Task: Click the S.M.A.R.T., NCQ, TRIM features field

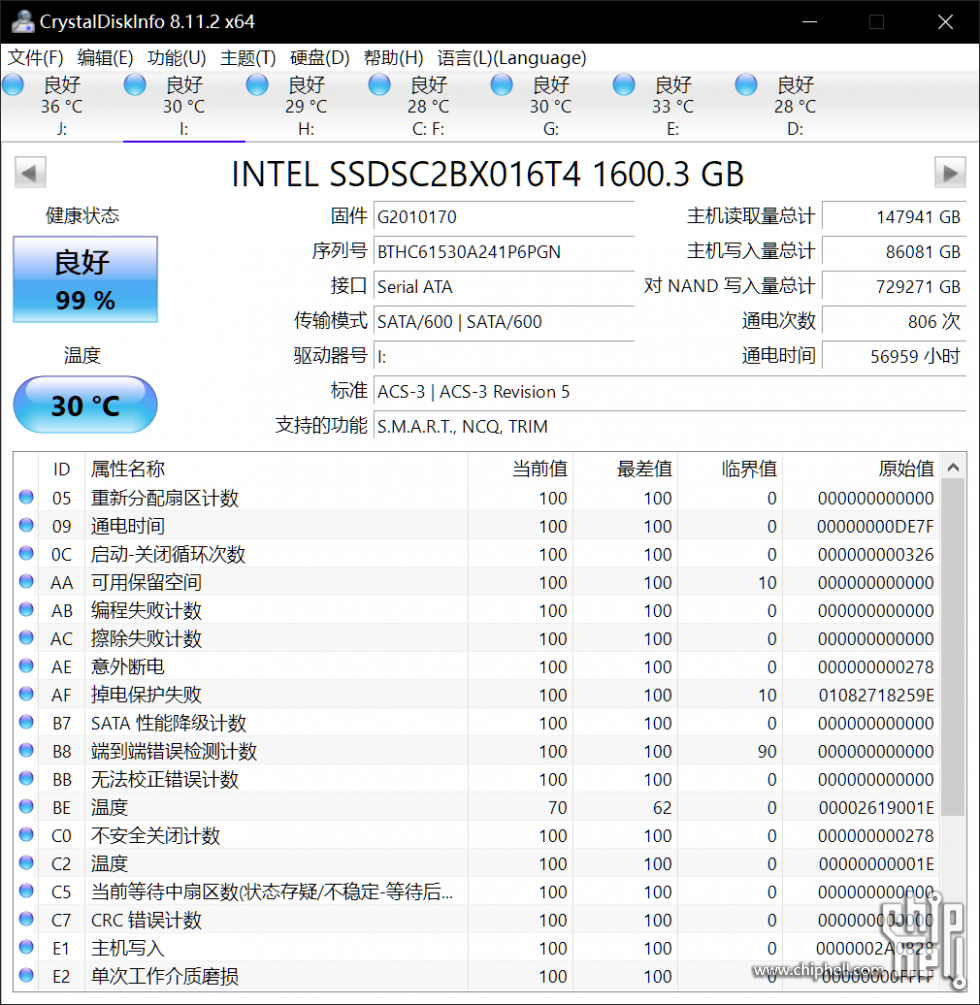Action: click(x=670, y=426)
